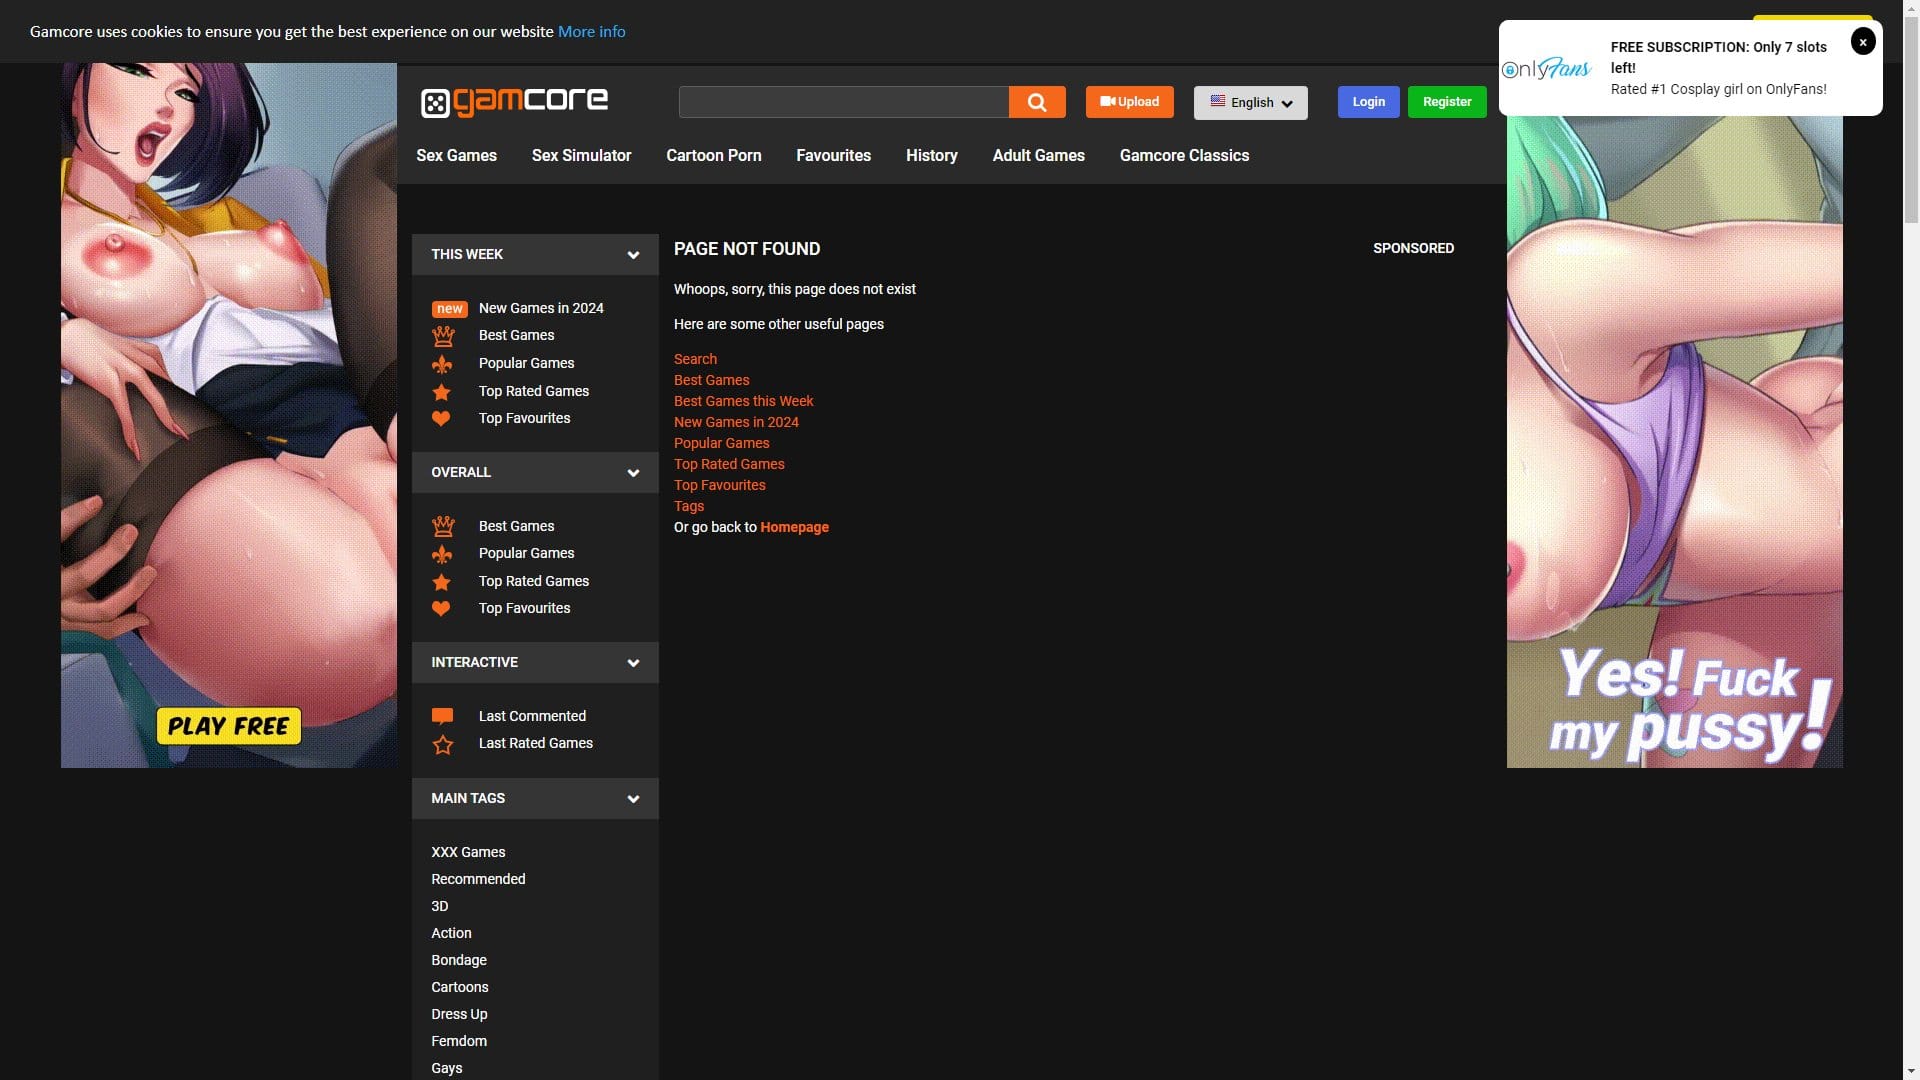Open New Games in 2024 via the 'new' badge
This screenshot has height=1080, width=1920.
(x=449, y=309)
